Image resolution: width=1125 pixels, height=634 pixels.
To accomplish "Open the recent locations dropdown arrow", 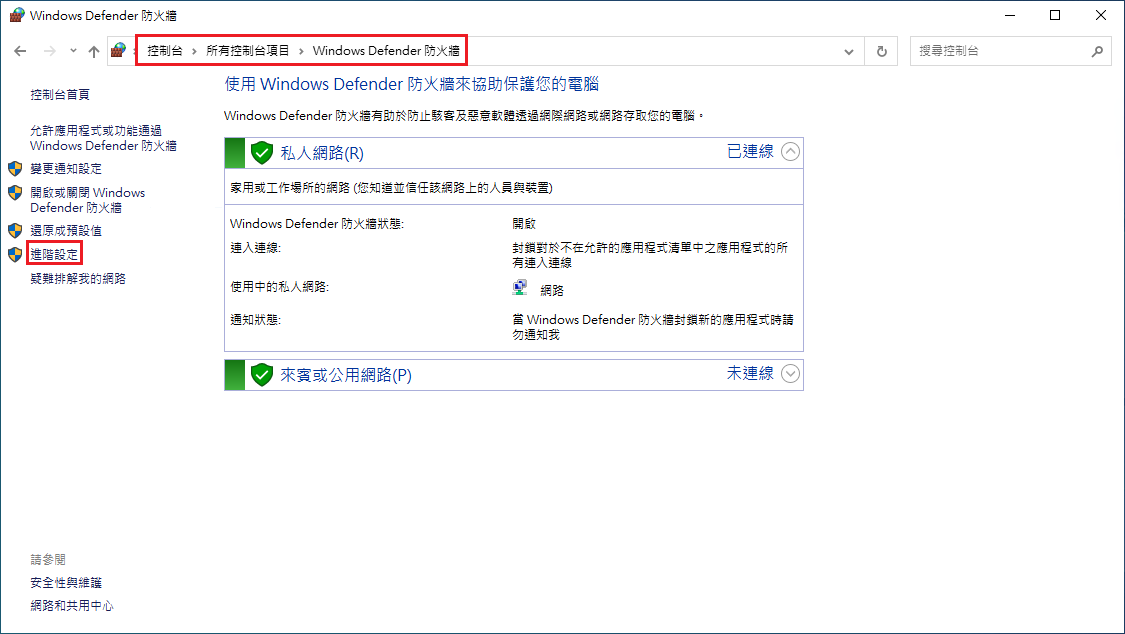I will click(73, 51).
